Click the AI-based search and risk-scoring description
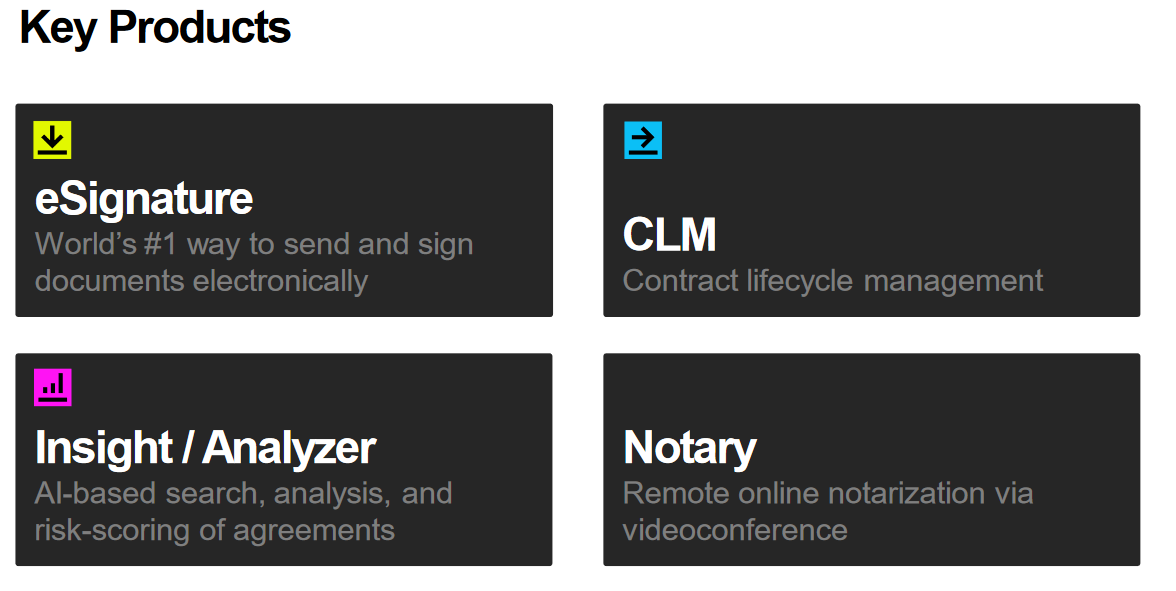1176x591 pixels. coord(244,512)
